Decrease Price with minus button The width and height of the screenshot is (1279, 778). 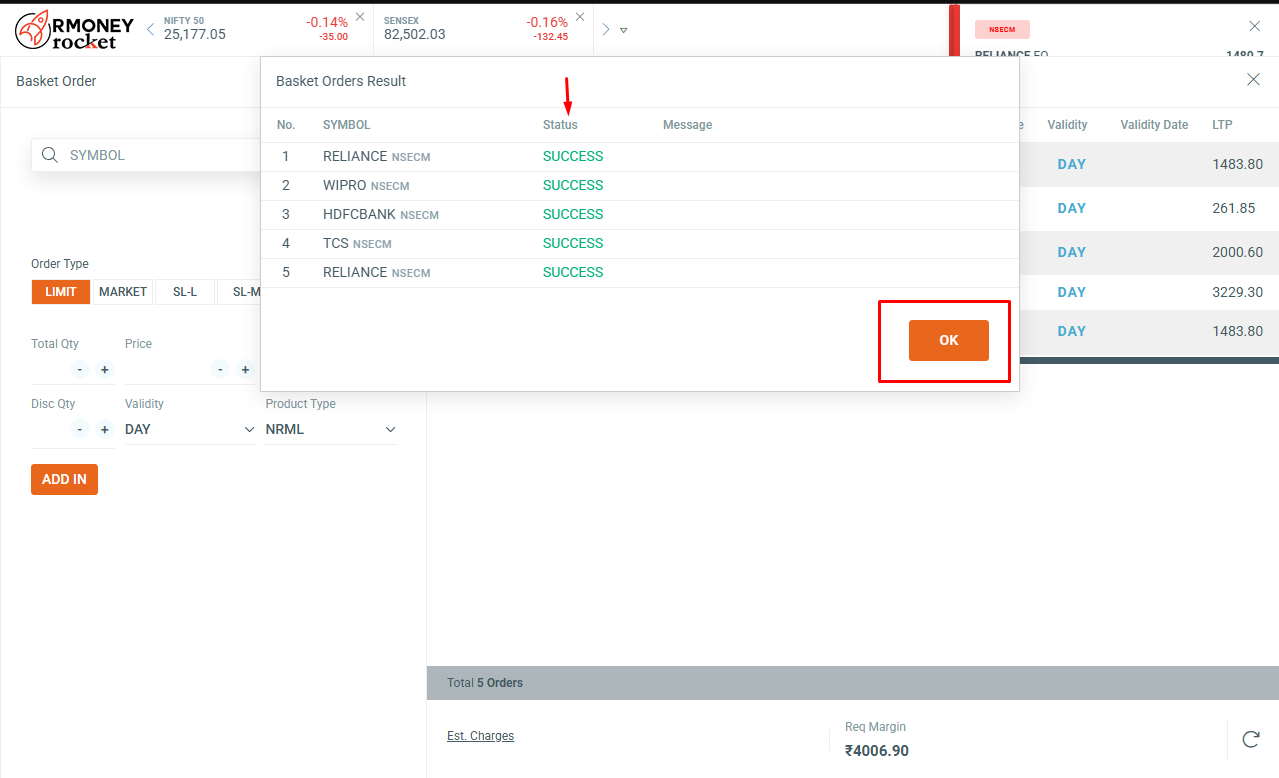pyautogui.click(x=221, y=370)
